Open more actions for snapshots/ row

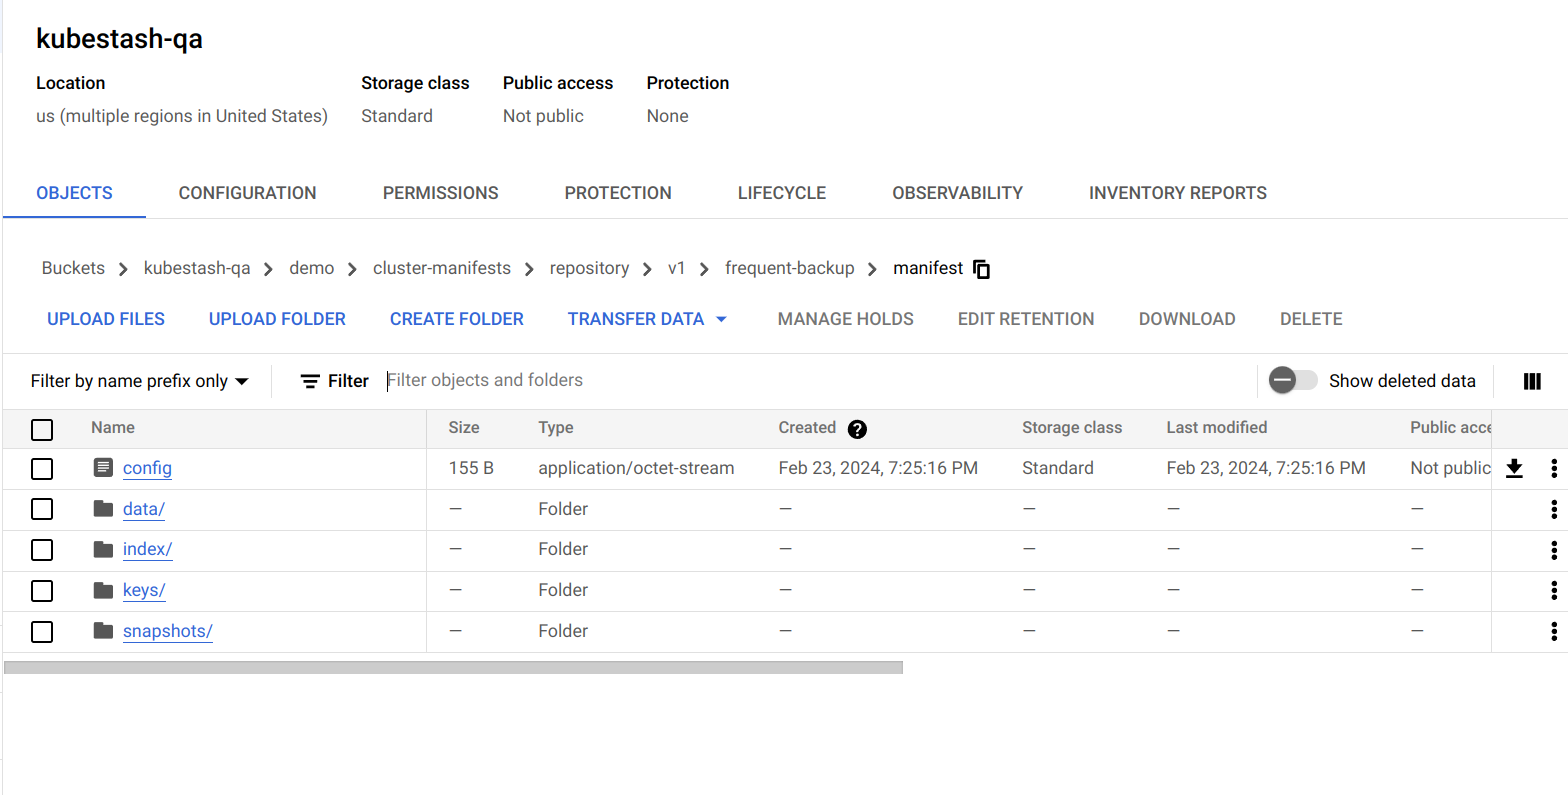[1554, 631]
